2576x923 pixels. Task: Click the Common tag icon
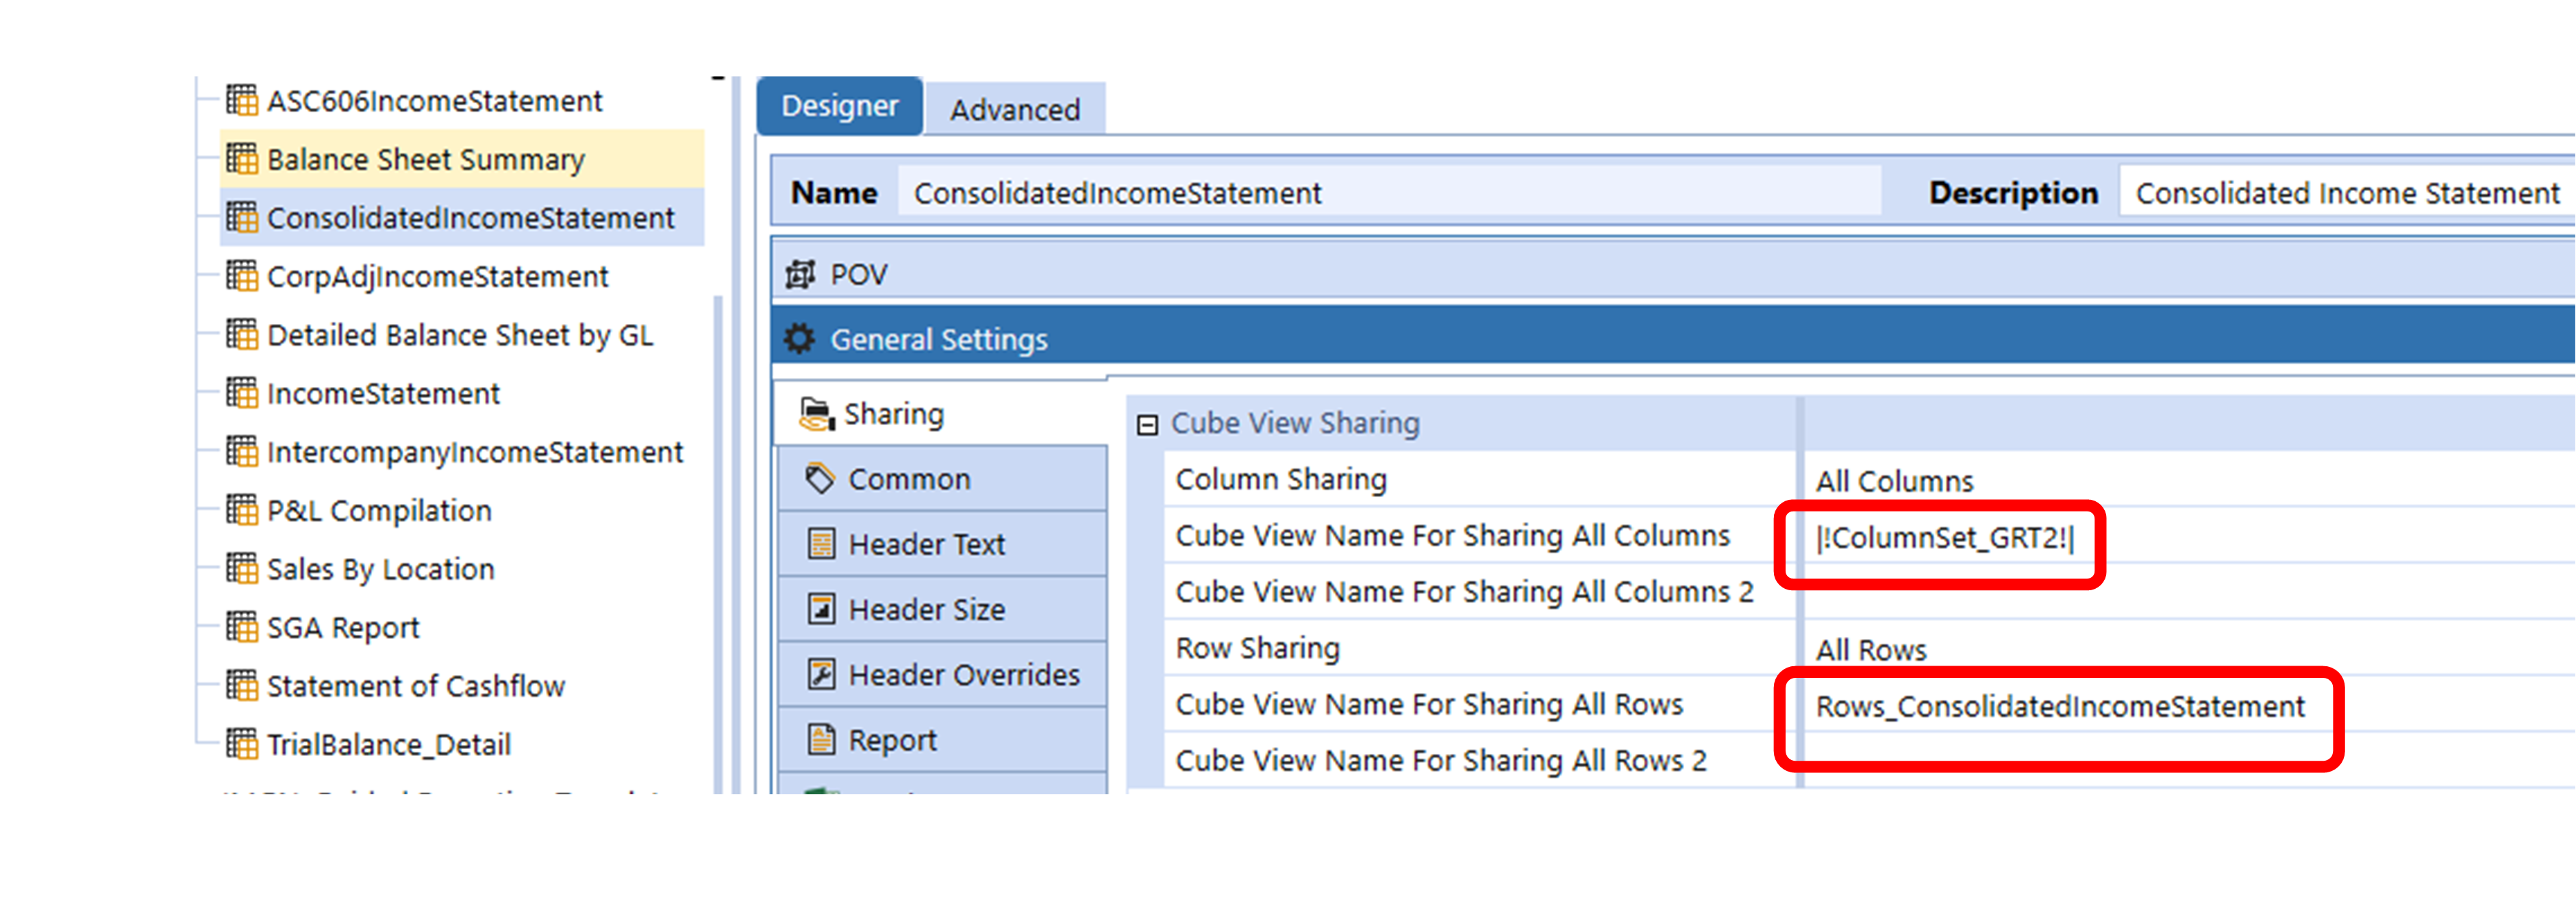tap(819, 478)
